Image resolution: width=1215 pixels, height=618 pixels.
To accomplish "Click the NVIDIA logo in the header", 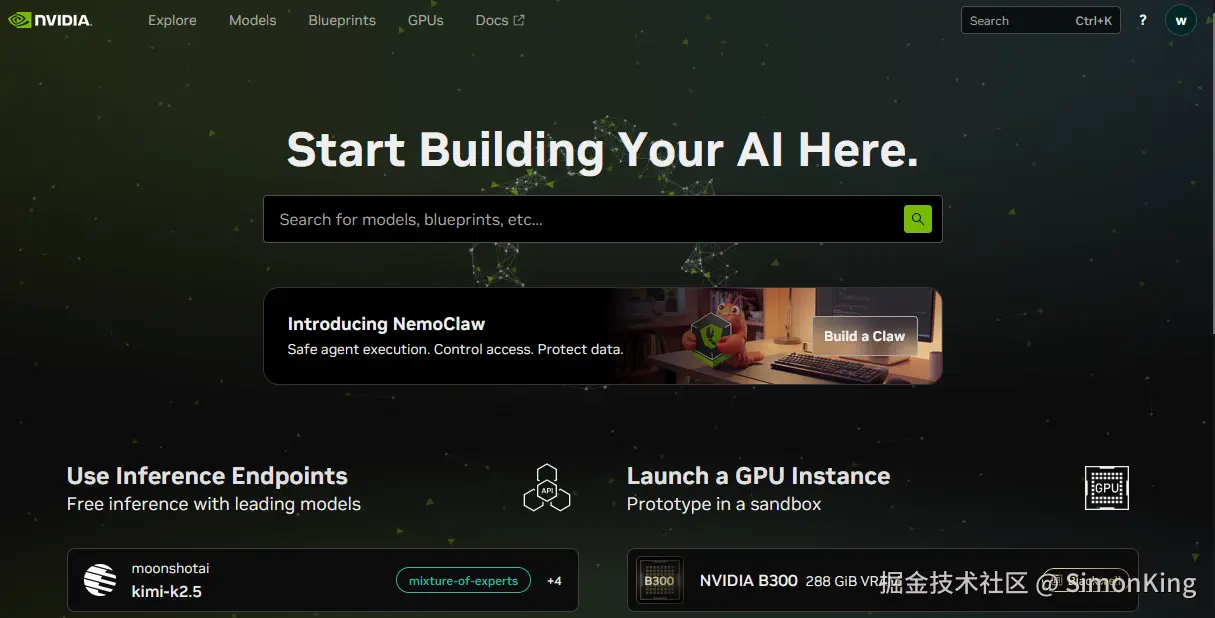I will tap(50, 20).
